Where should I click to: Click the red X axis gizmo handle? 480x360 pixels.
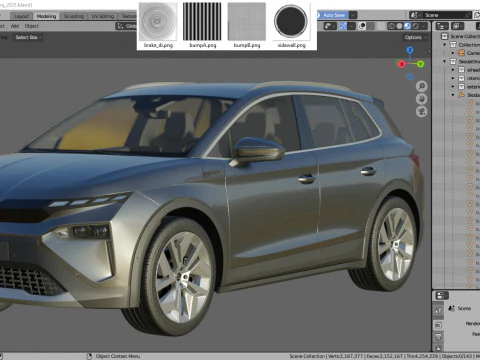(401, 64)
